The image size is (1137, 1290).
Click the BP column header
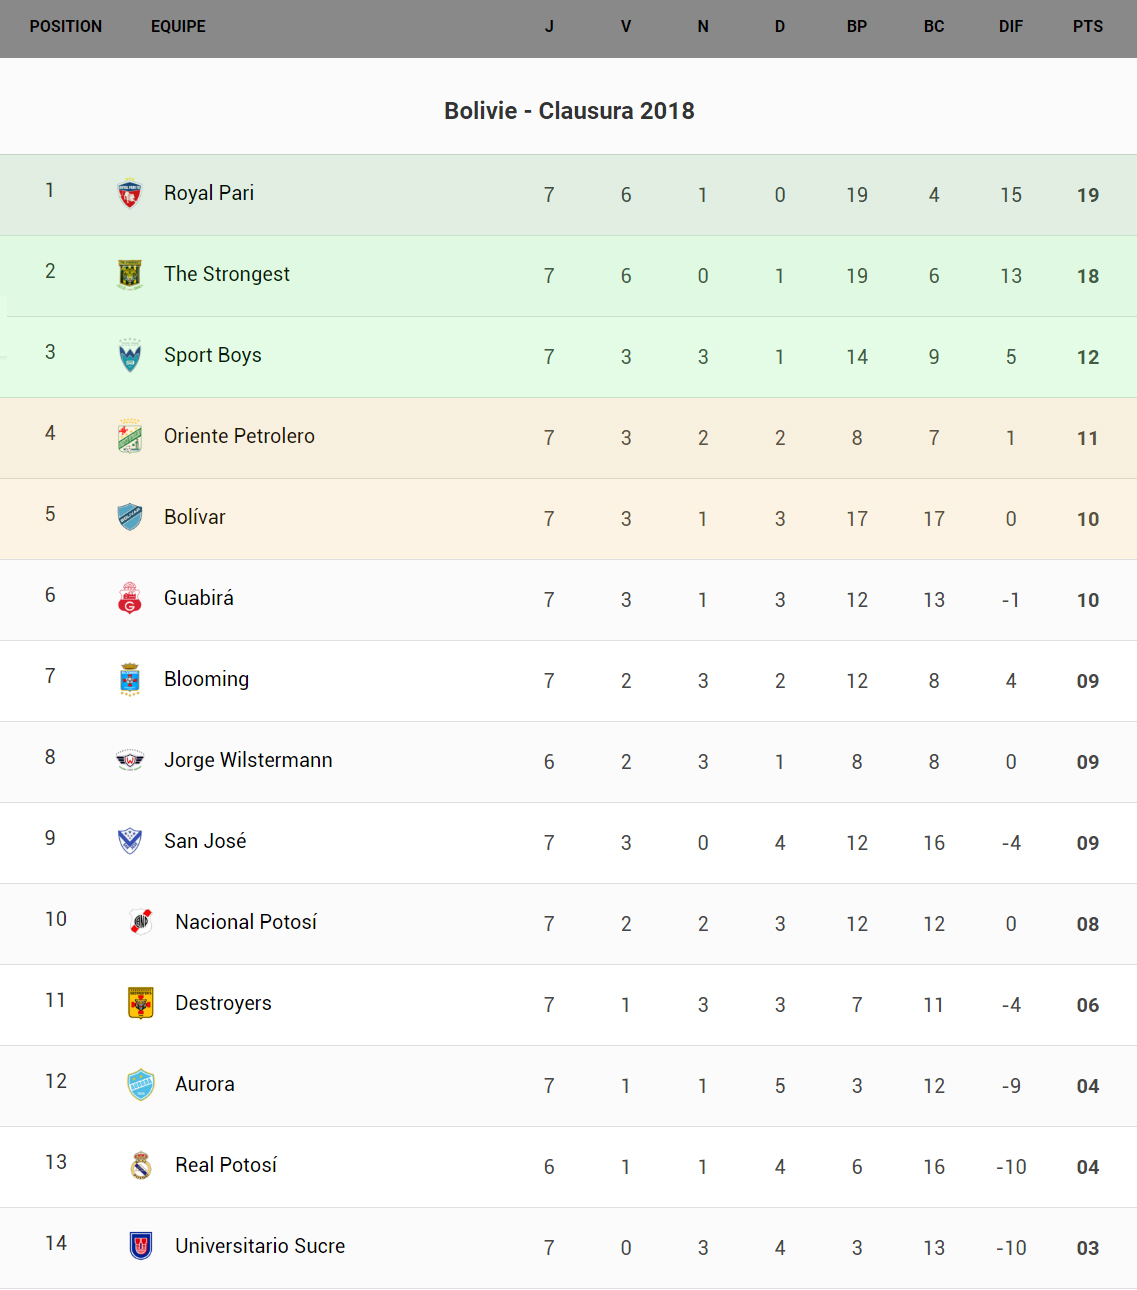point(857,27)
